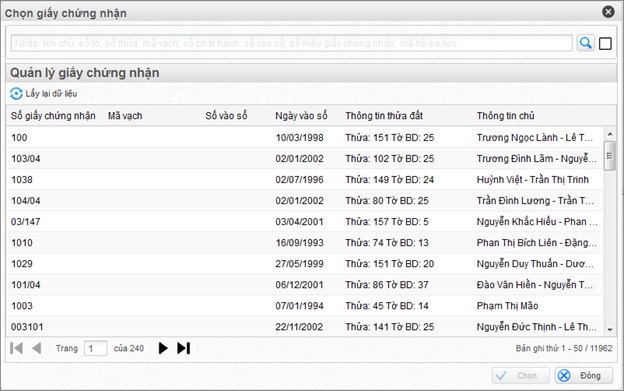The height and width of the screenshot is (391, 624).
Task: Click date 06/12/2001
Action: click(x=300, y=285)
